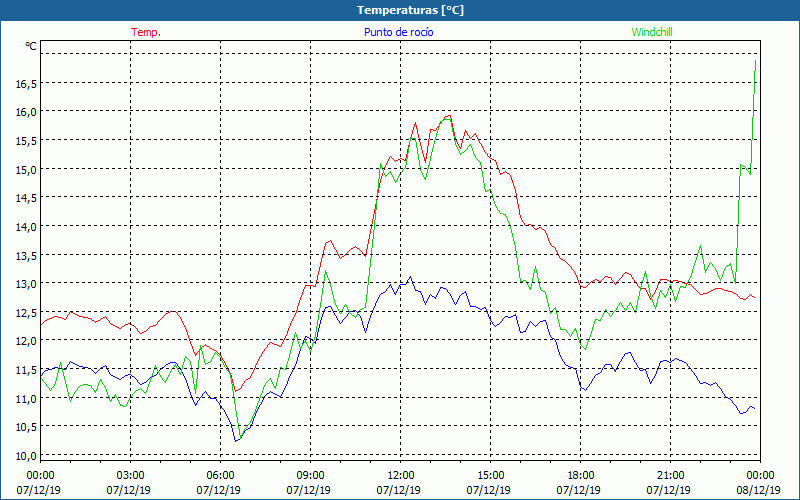This screenshot has width=800, height=500.
Task: Click the 12,0 y-axis value
Action: [x=26, y=342]
